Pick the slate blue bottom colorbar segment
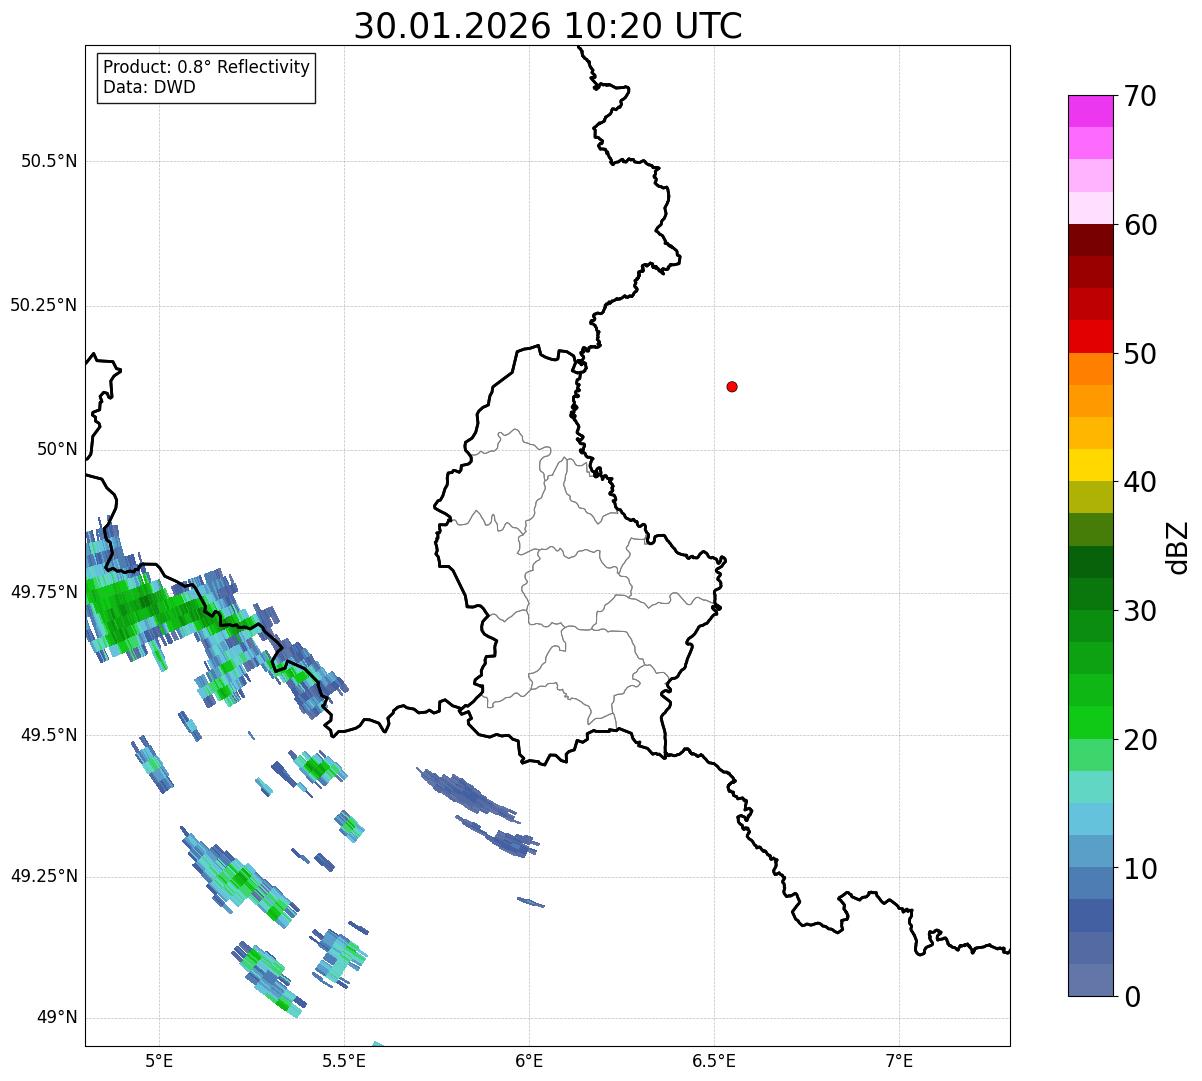The height and width of the screenshot is (1081, 1202). pos(1090,980)
